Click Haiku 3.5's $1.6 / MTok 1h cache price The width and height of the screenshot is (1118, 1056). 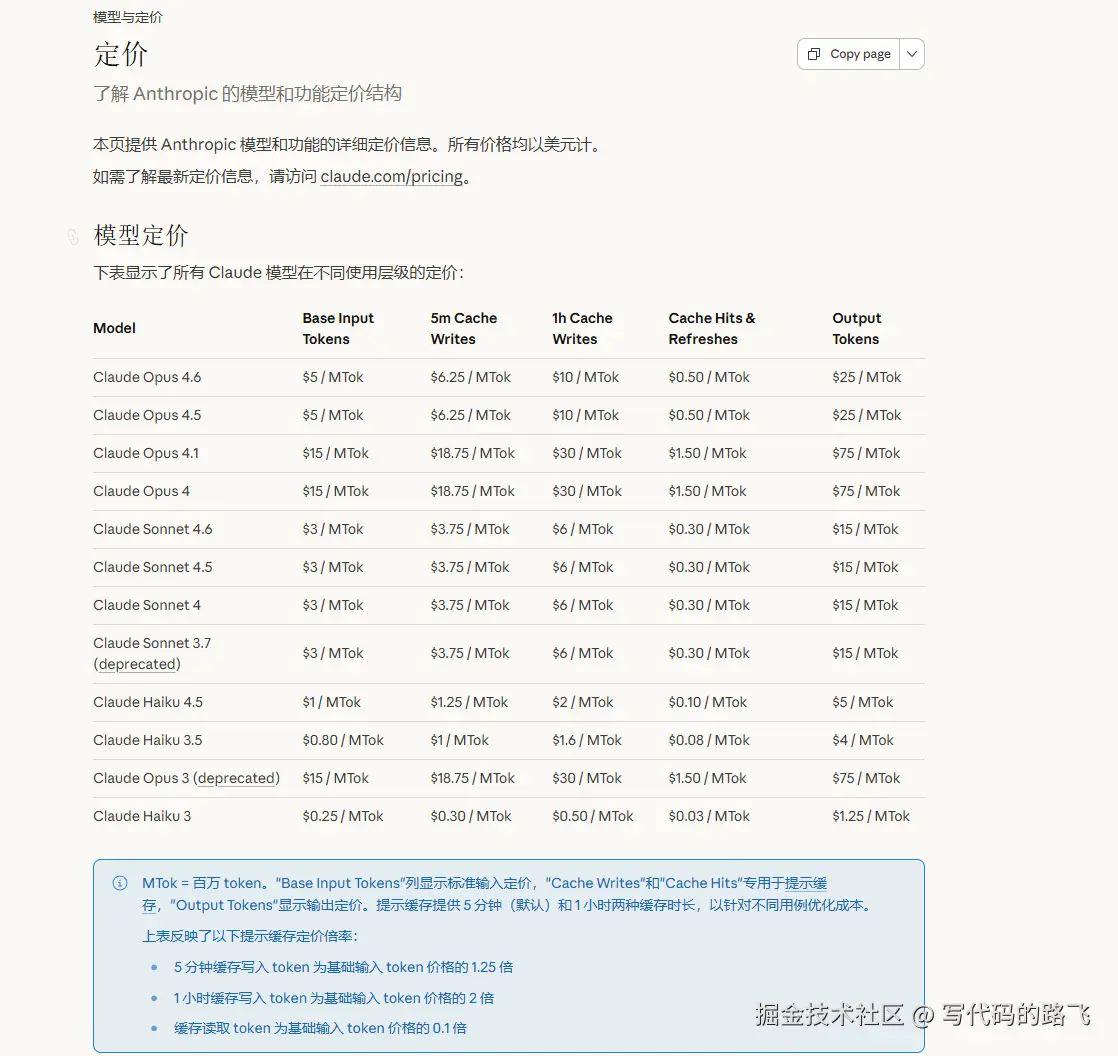click(x=587, y=740)
